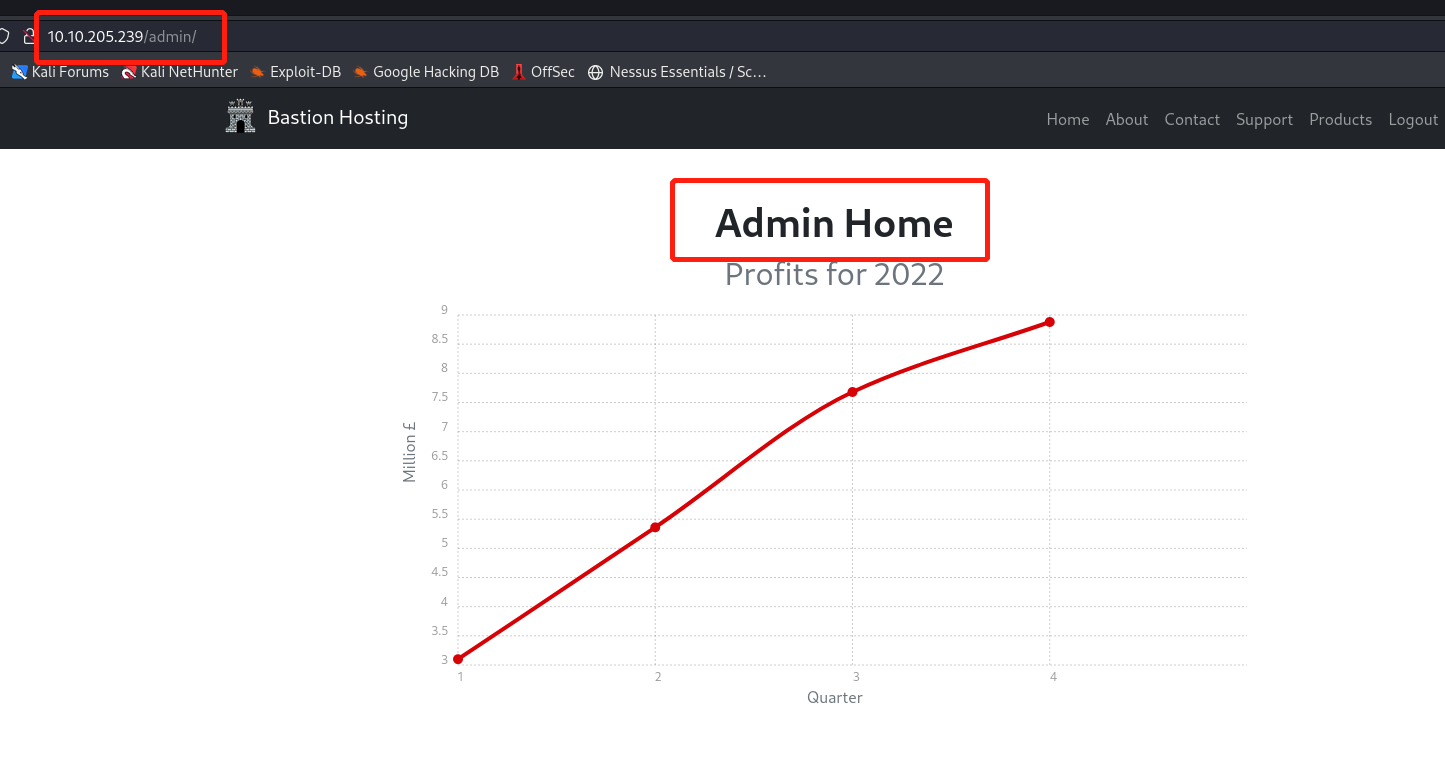This screenshot has width=1445, height=772.
Task: Open the Kali NetHunter bookmark
Action: pyautogui.click(x=179, y=72)
